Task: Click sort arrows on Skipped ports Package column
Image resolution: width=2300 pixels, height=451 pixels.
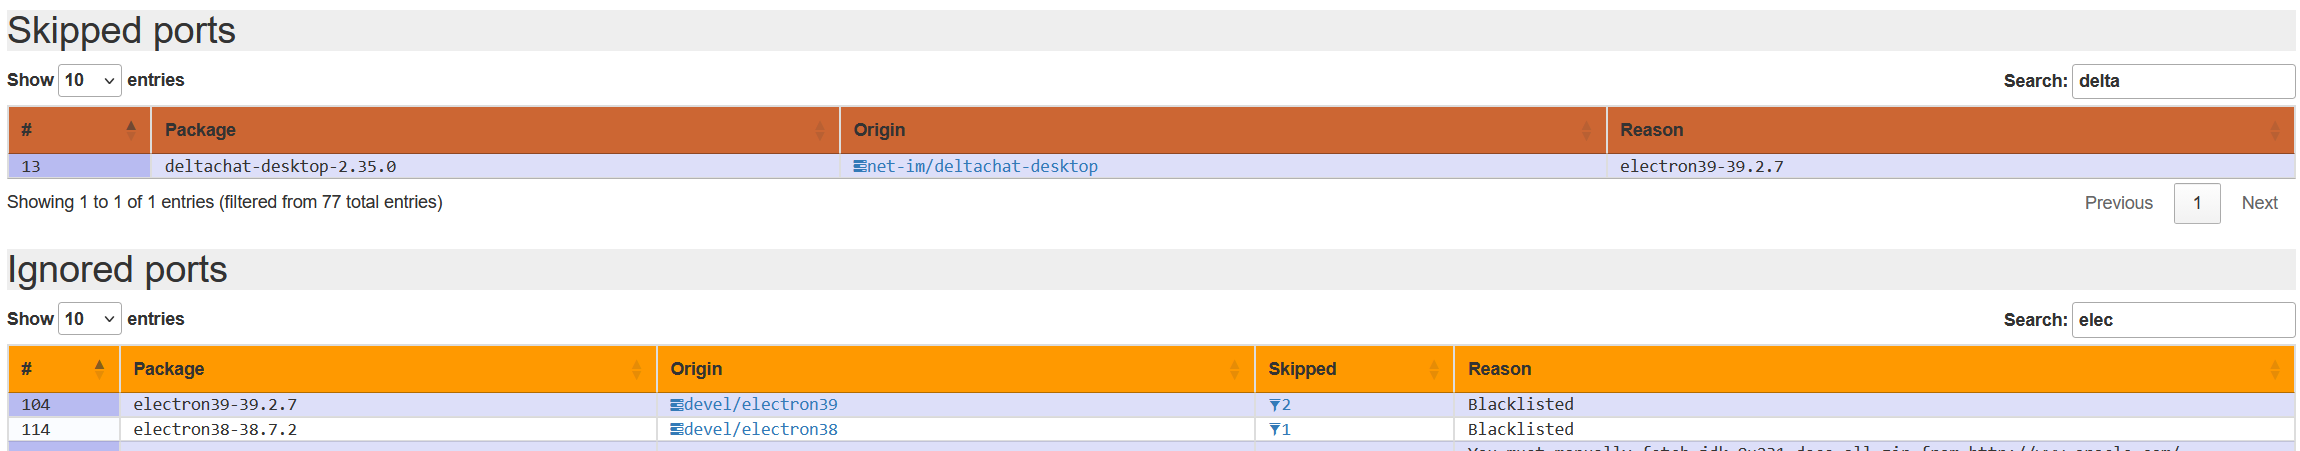Action: coord(820,130)
